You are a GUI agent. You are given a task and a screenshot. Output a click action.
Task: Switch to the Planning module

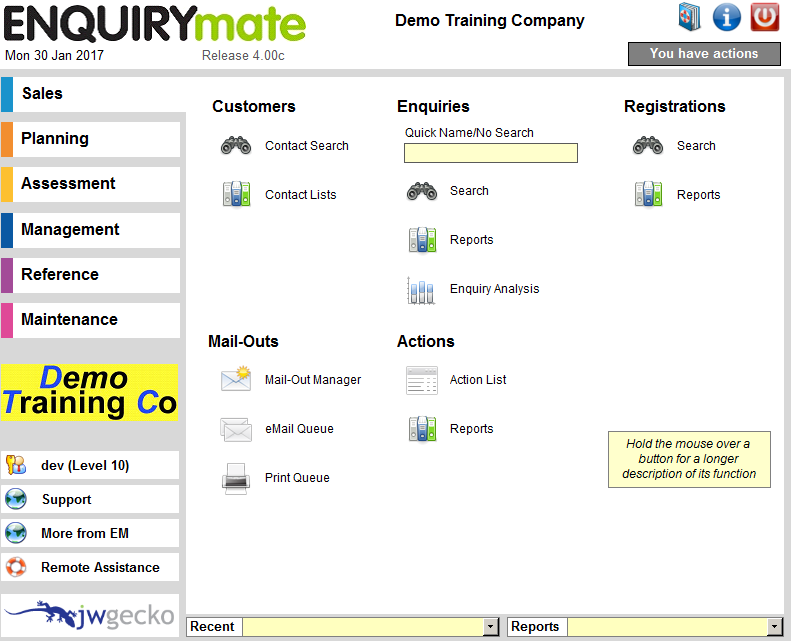point(91,139)
